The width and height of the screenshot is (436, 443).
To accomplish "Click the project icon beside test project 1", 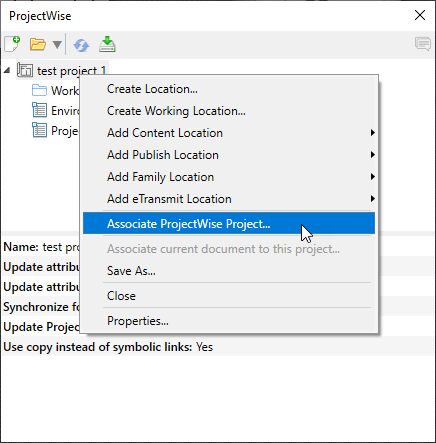I will [25, 70].
